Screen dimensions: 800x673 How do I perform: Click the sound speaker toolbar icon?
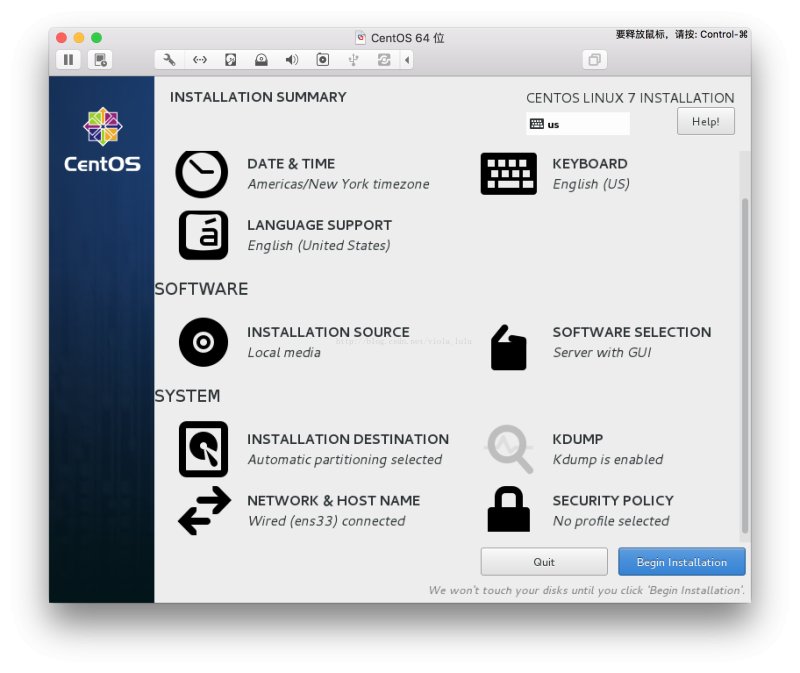292,60
